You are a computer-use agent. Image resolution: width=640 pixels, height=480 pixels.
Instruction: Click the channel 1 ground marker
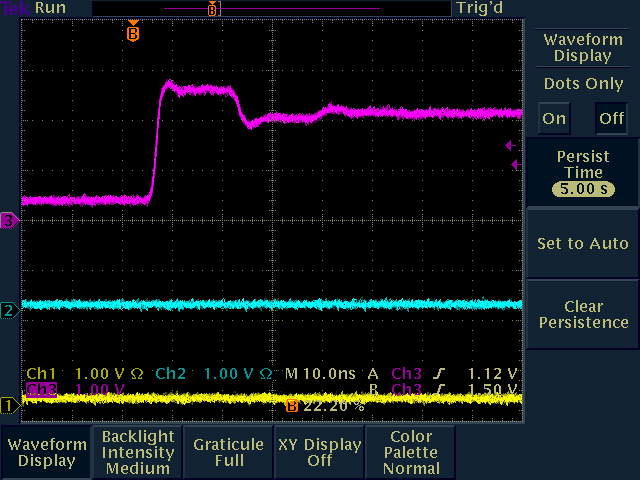[x=8, y=405]
